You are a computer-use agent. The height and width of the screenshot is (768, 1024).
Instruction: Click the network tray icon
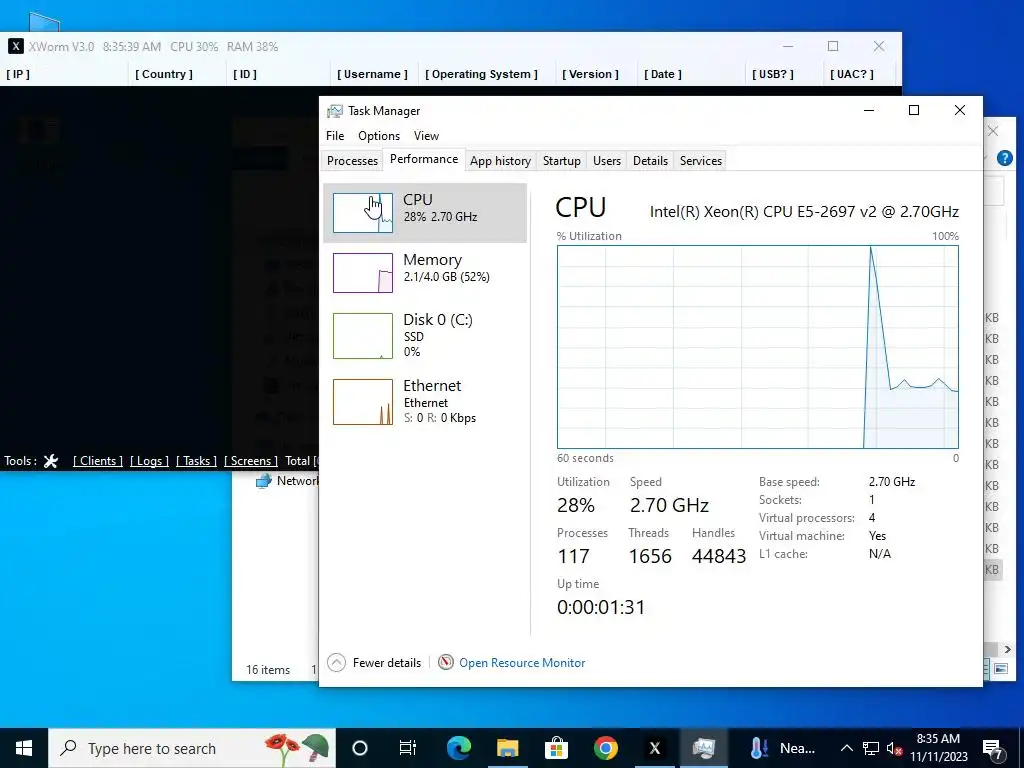coord(871,748)
